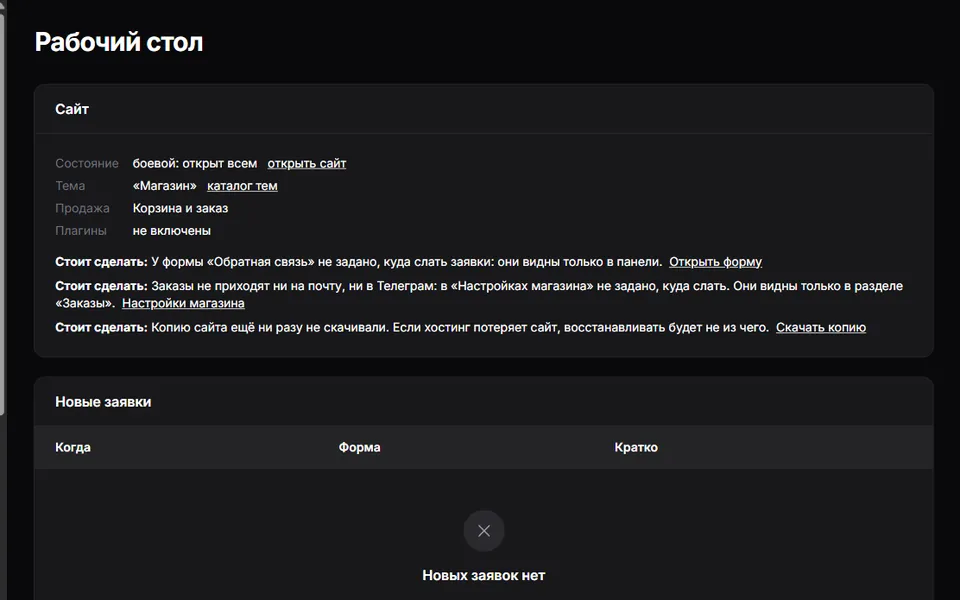The height and width of the screenshot is (600, 960).
Task: Click the "Тема" field label
Action: coord(70,186)
